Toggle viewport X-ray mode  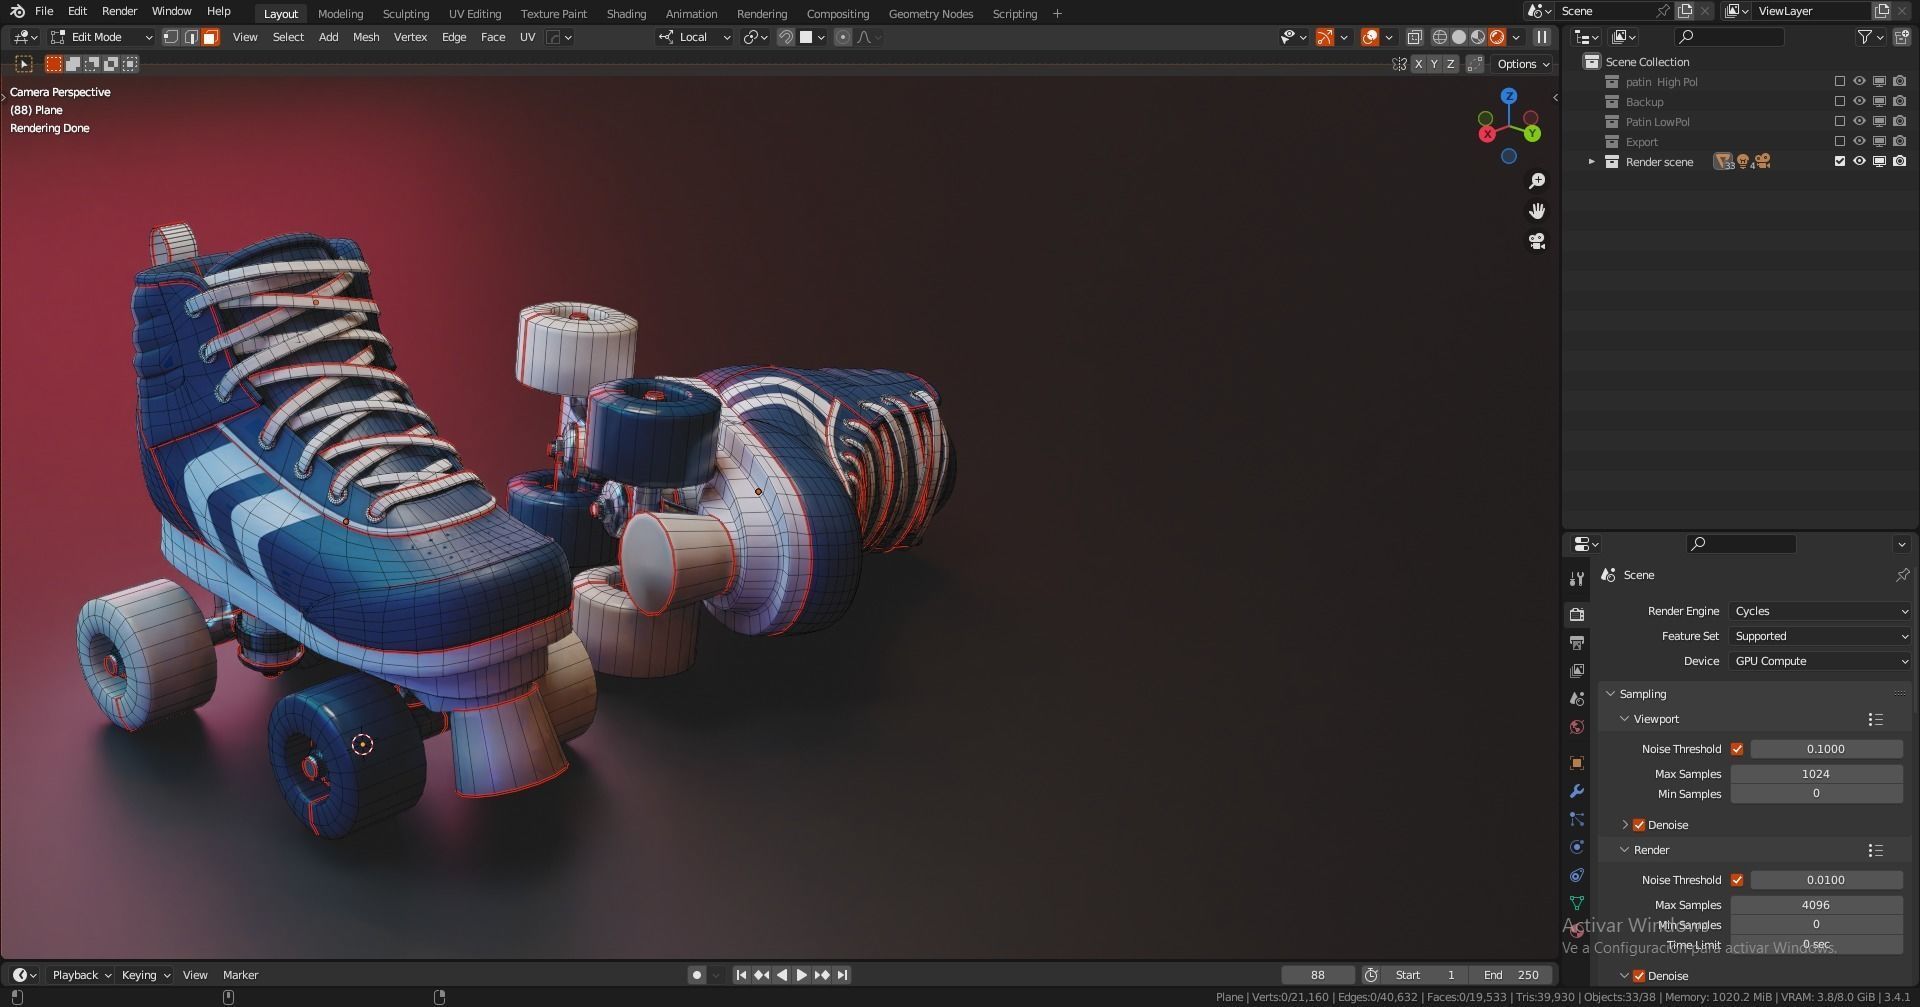click(1414, 37)
